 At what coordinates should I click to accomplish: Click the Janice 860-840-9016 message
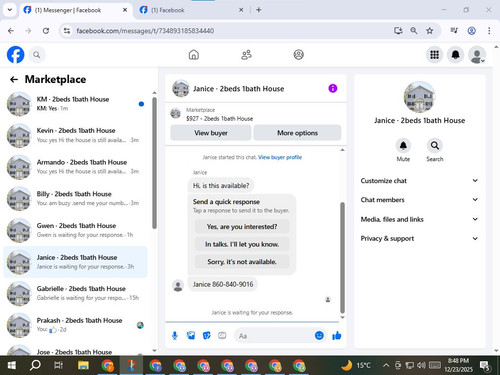pos(223,284)
